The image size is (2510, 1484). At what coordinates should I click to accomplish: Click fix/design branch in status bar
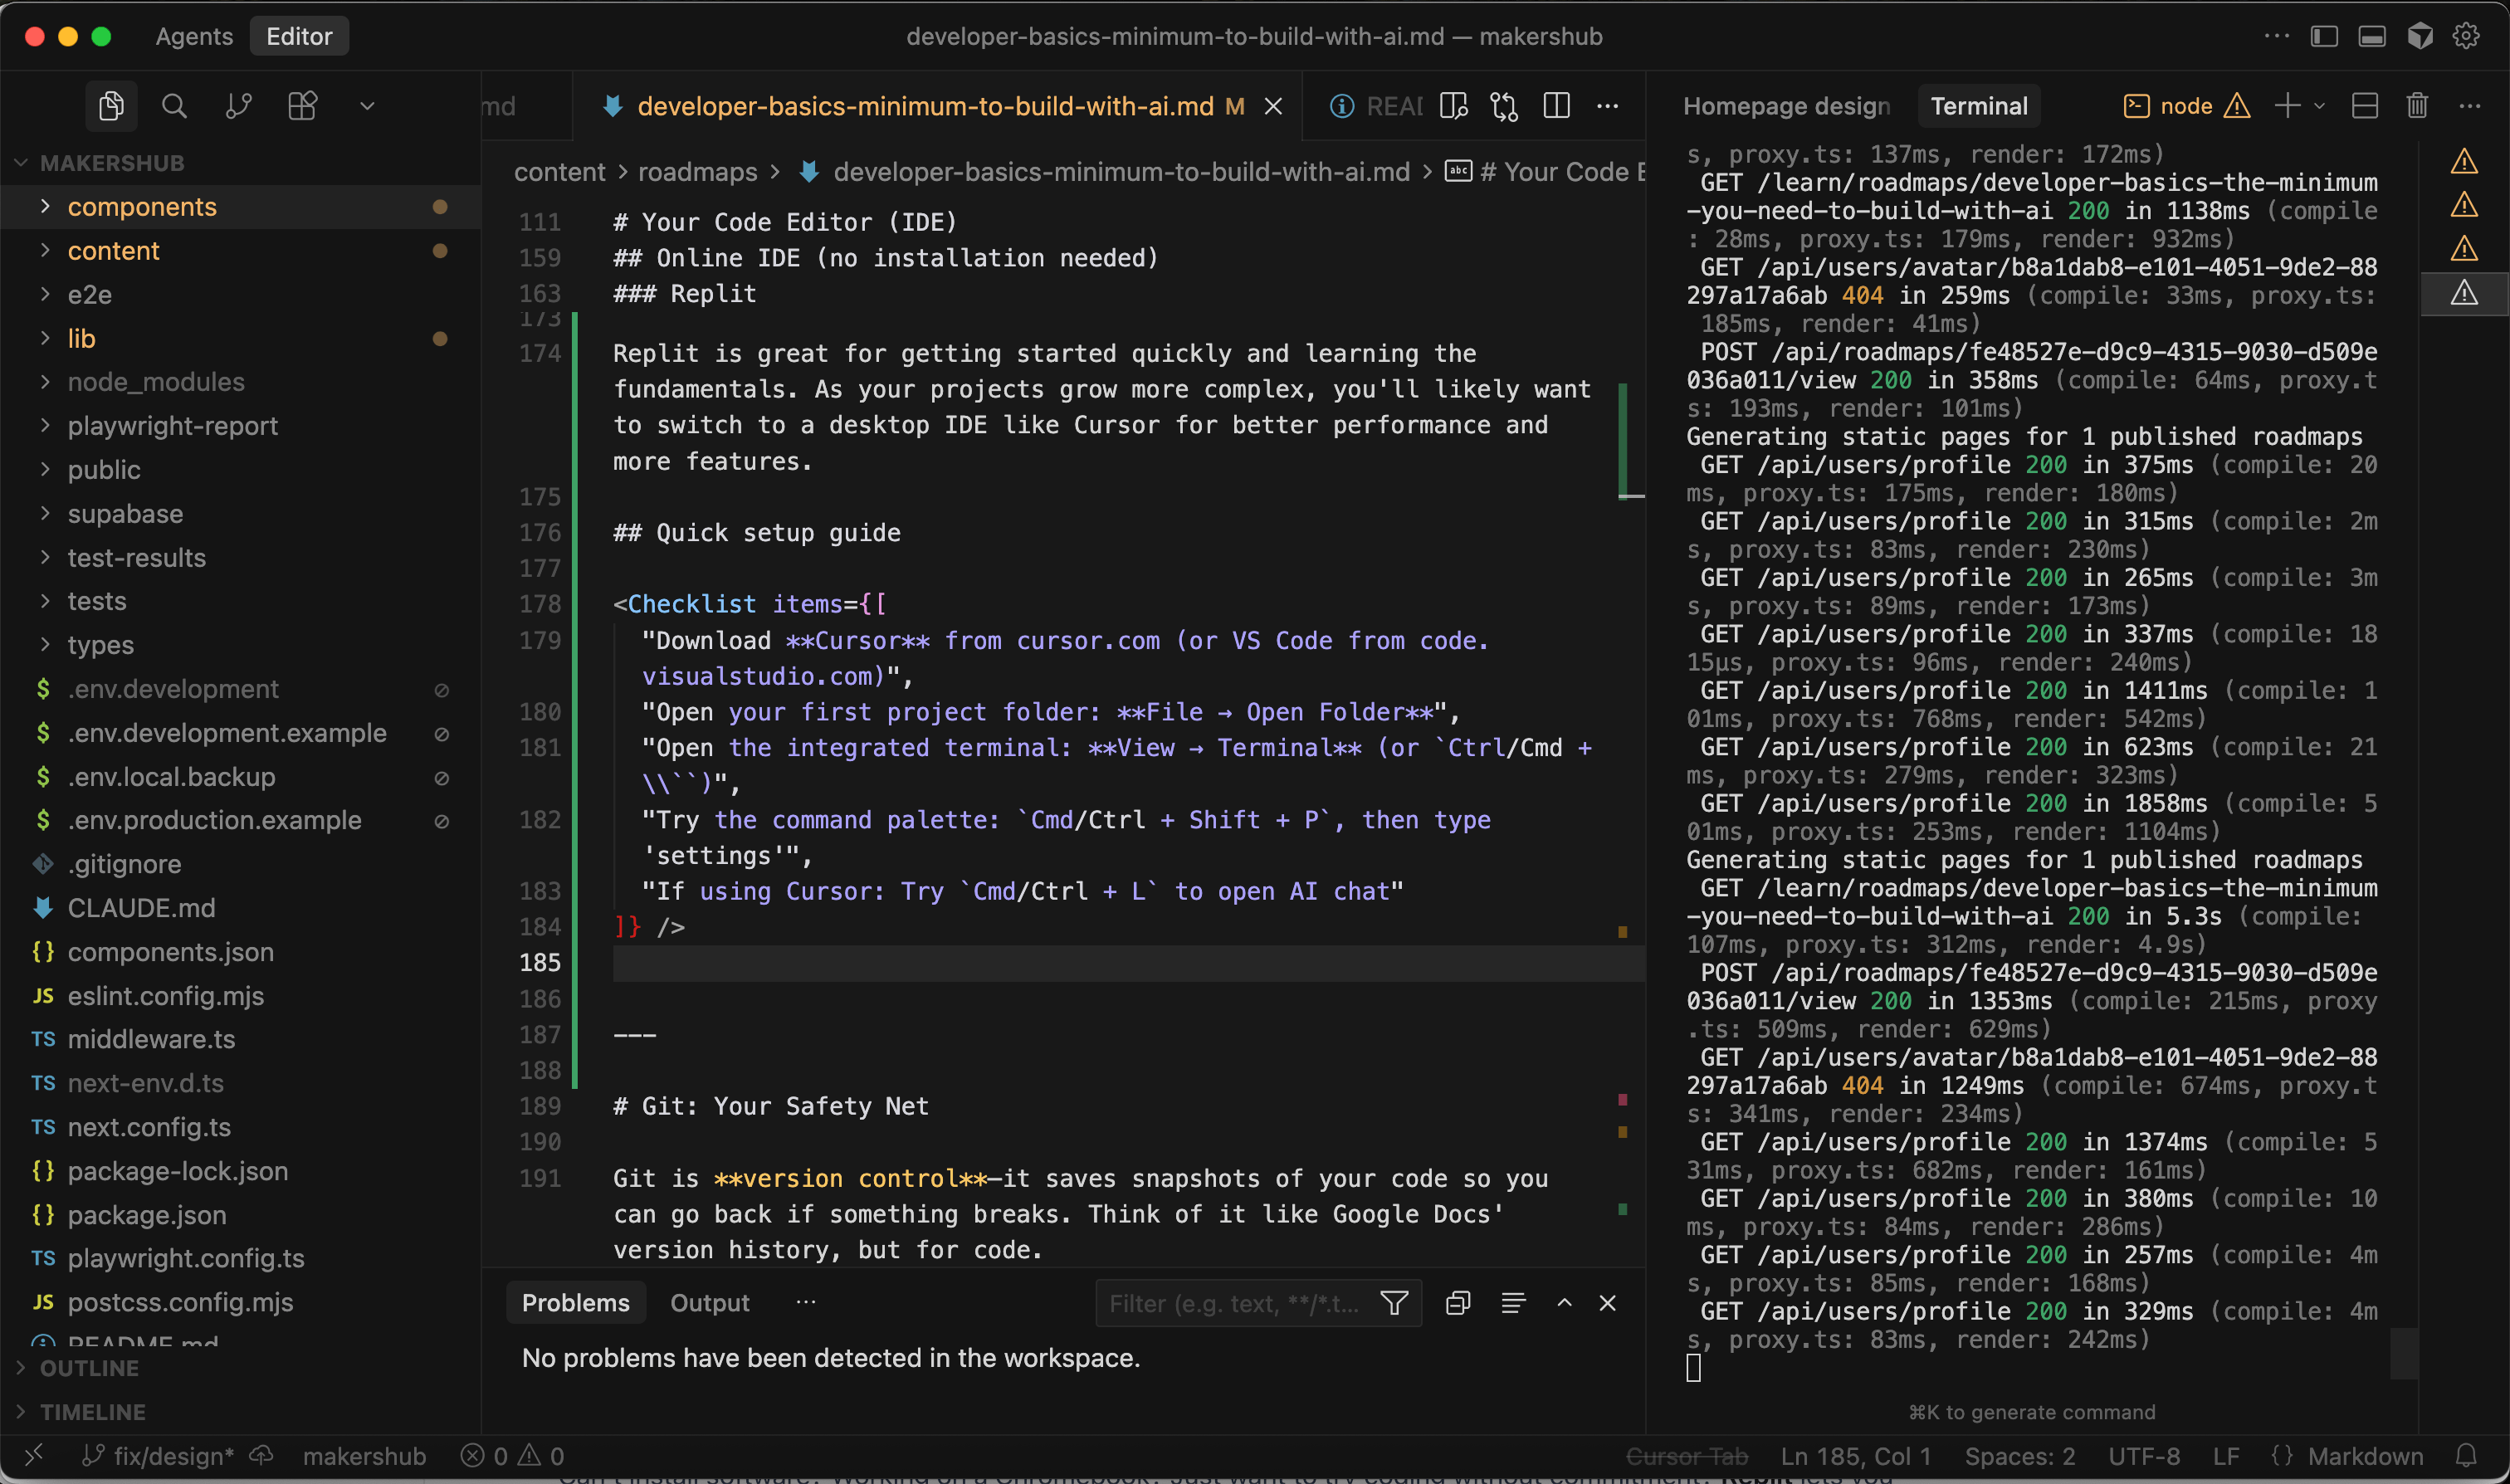click(x=172, y=1456)
